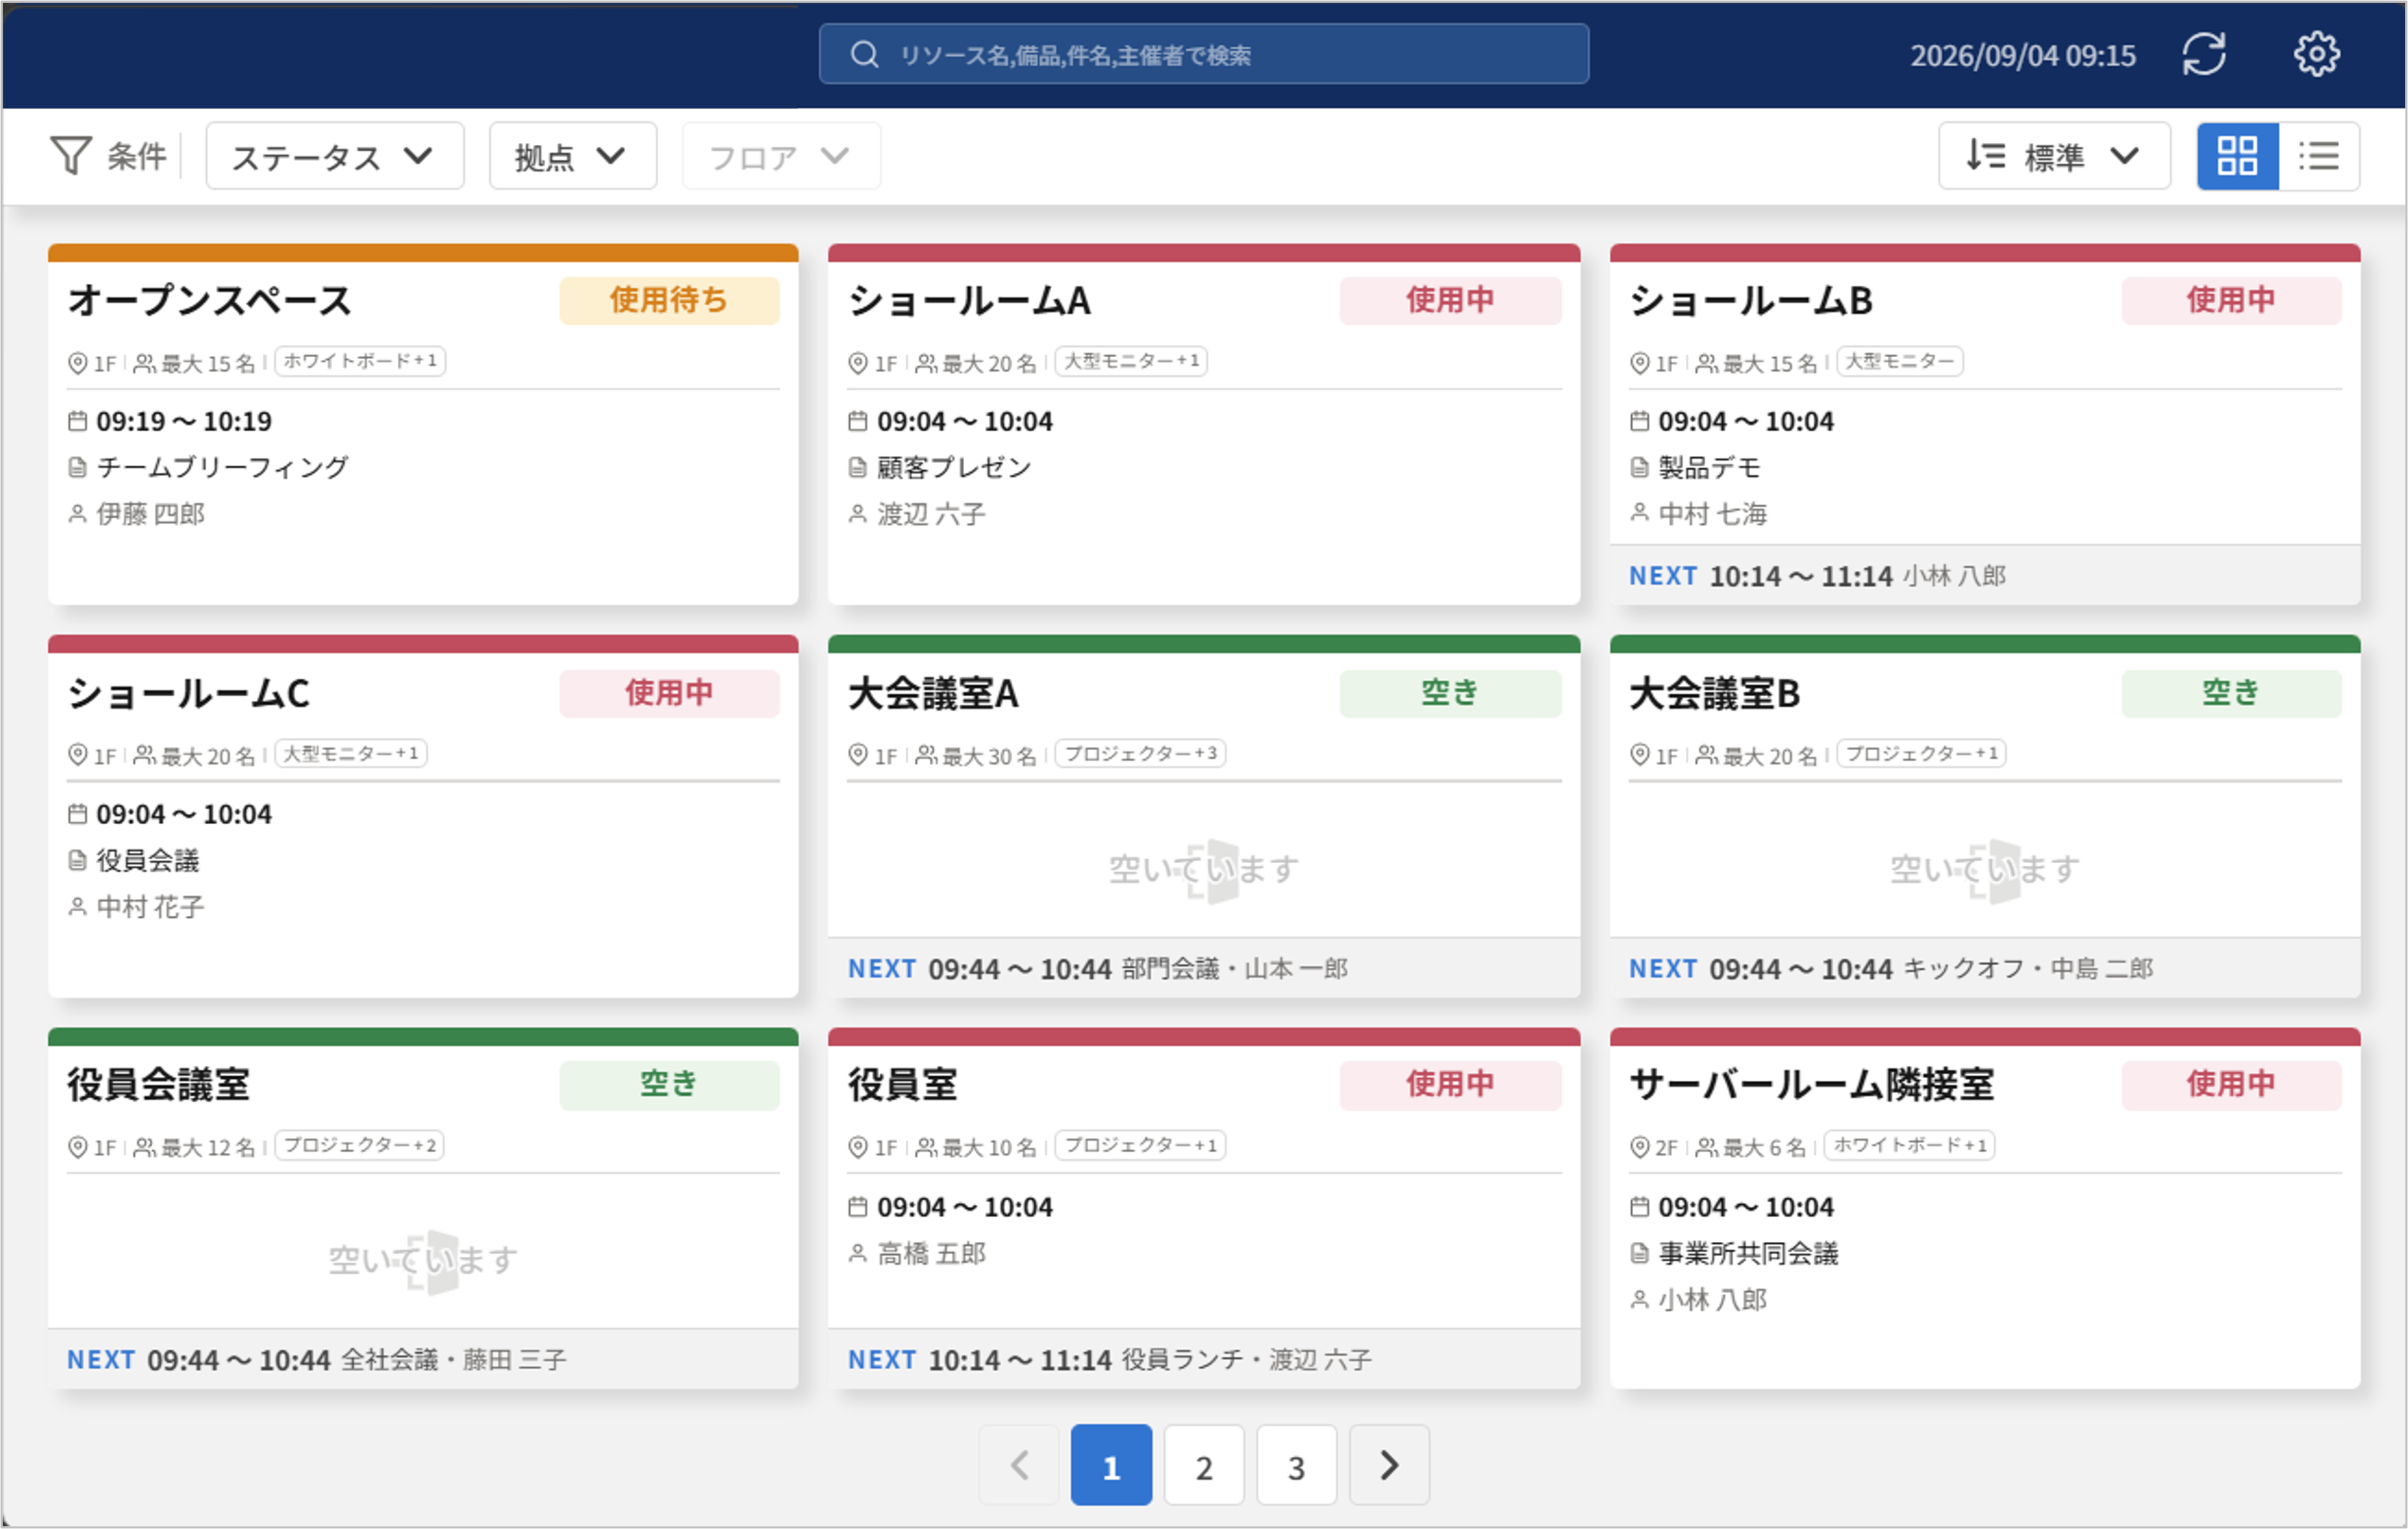Viewport: 2408px width, 1529px height.
Task: Click calendar icon beside 09:19 ～ 10:19
Action: 77,421
